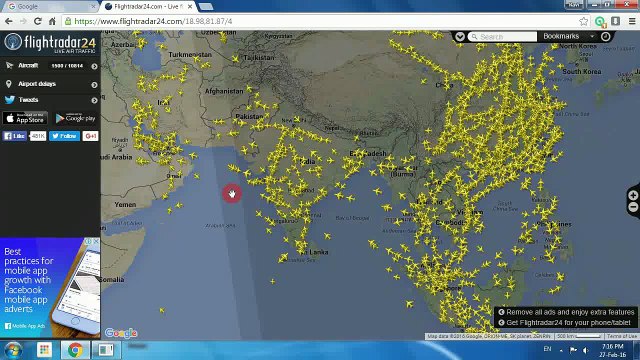Screen dimensions: 640x360
Task: Select the Flightradar24.com browser tab
Action: 147,7
